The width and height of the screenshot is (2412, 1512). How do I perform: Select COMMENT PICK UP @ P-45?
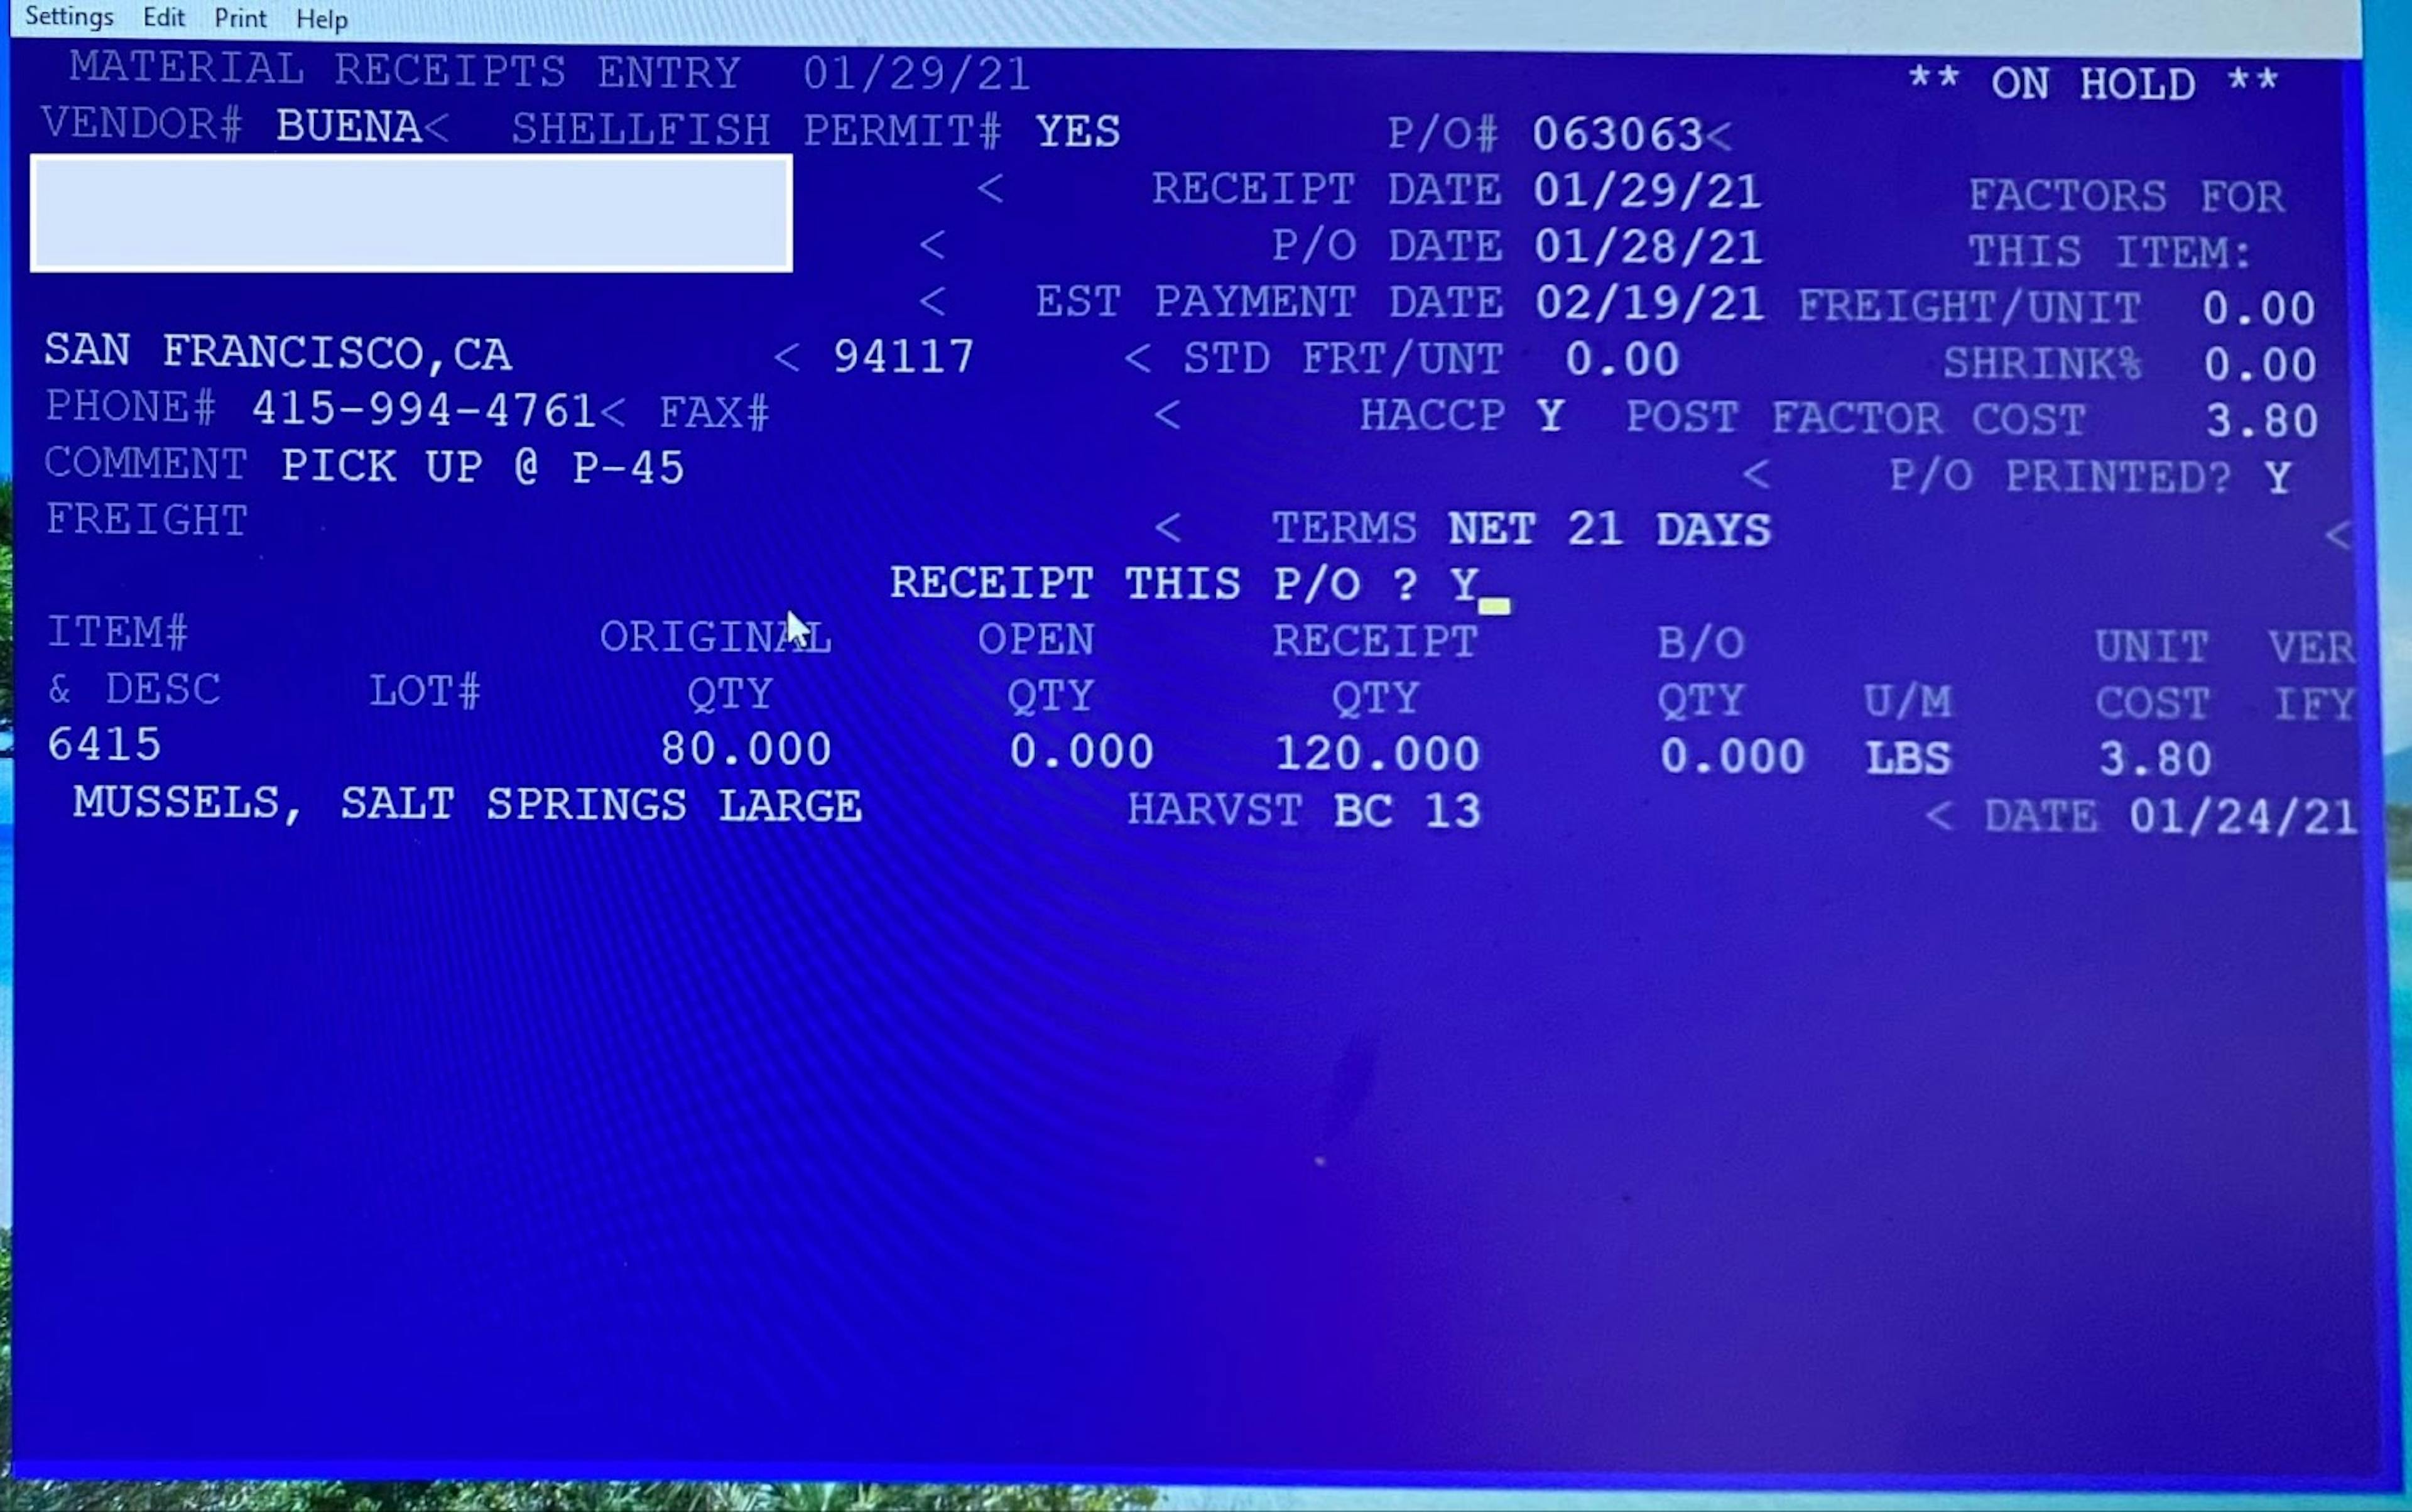[x=366, y=465]
